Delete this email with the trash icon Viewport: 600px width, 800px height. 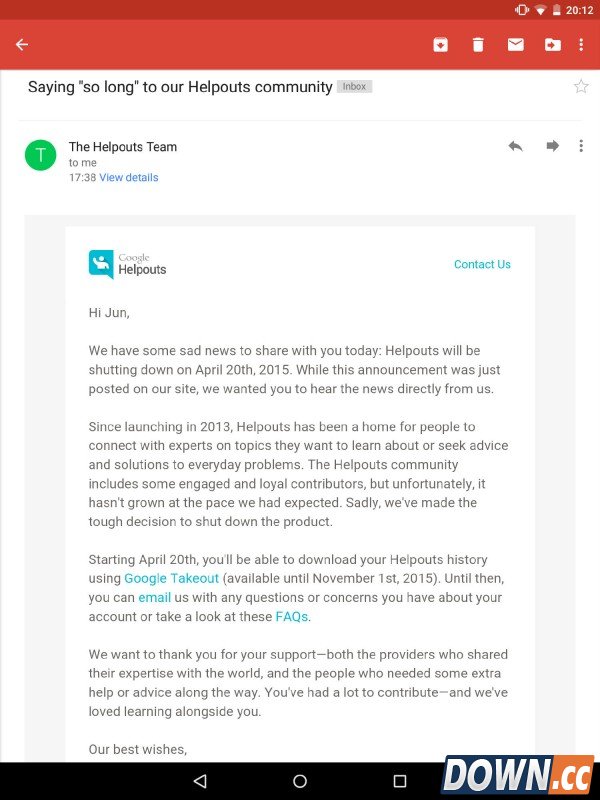click(x=478, y=45)
